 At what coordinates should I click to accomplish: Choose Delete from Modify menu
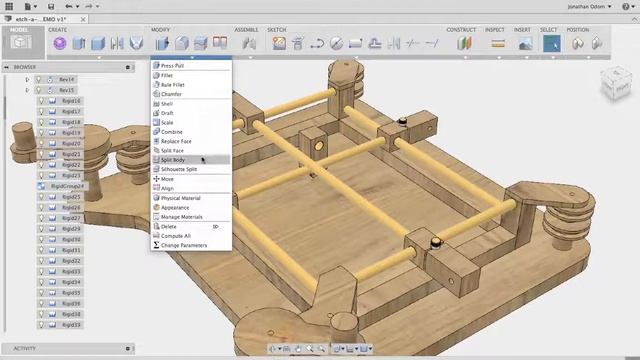click(191, 227)
